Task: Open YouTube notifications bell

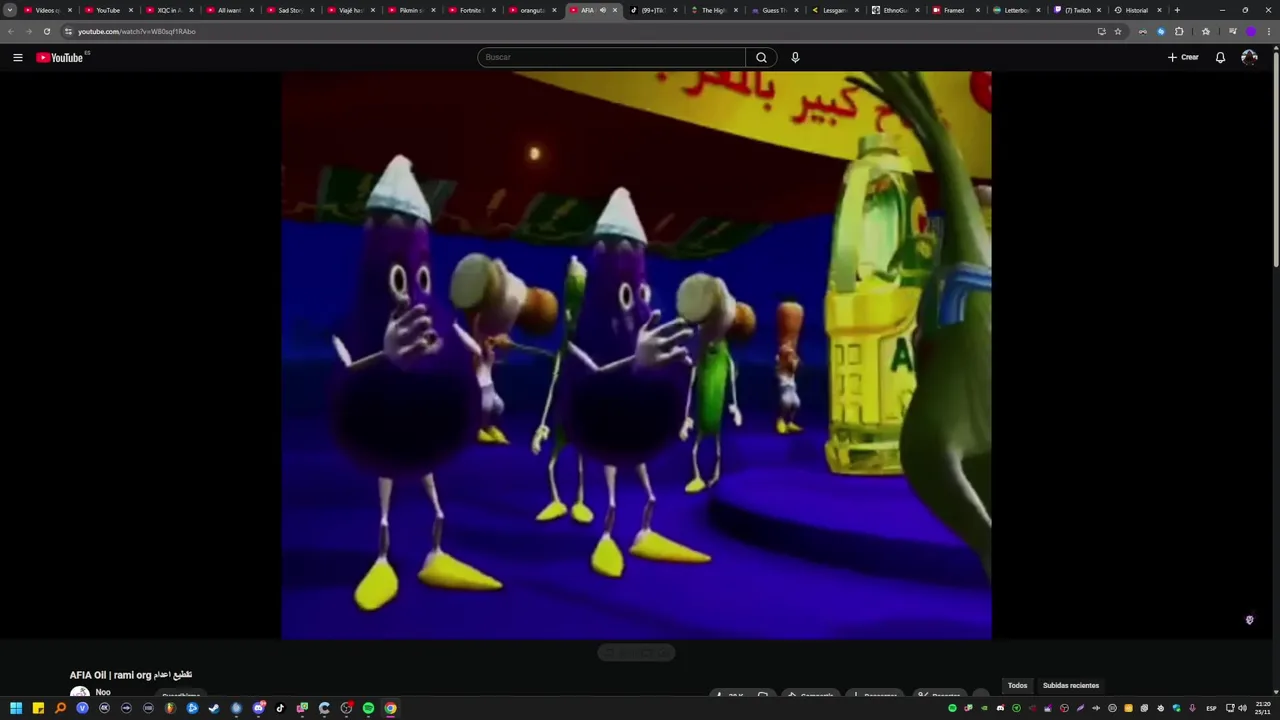Action: pyautogui.click(x=1220, y=57)
